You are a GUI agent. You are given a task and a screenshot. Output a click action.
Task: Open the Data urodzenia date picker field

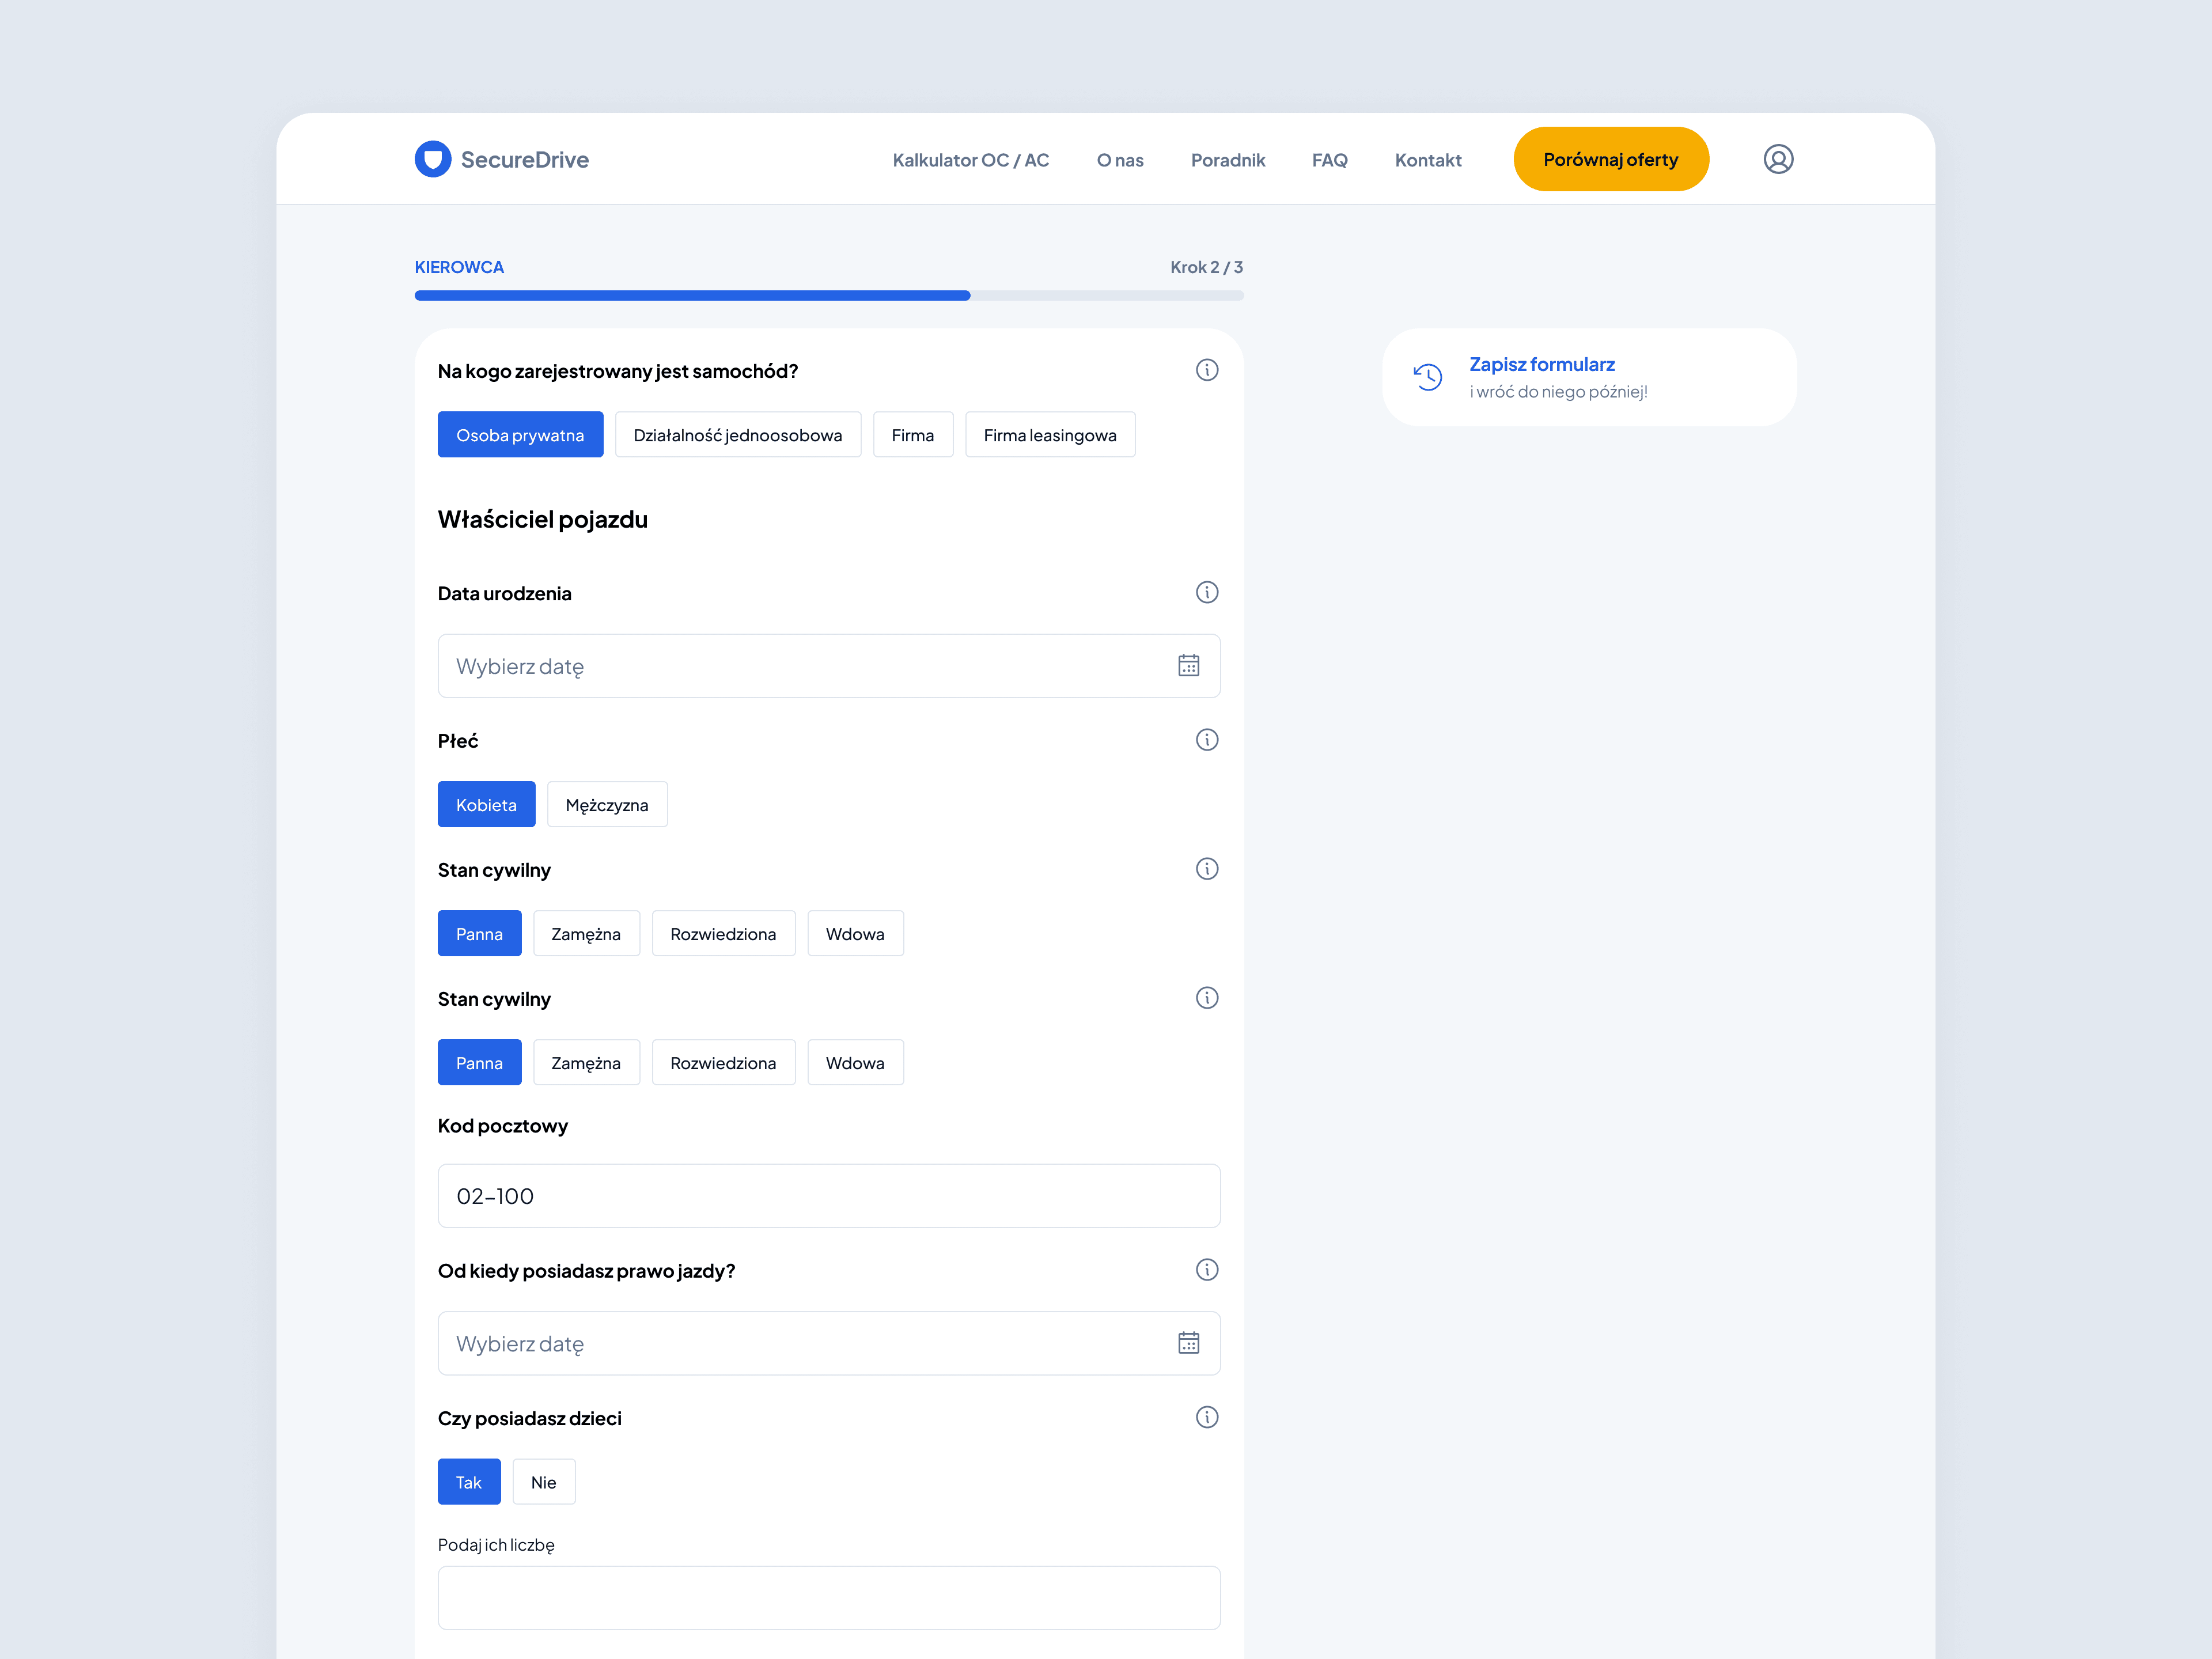tap(800, 666)
